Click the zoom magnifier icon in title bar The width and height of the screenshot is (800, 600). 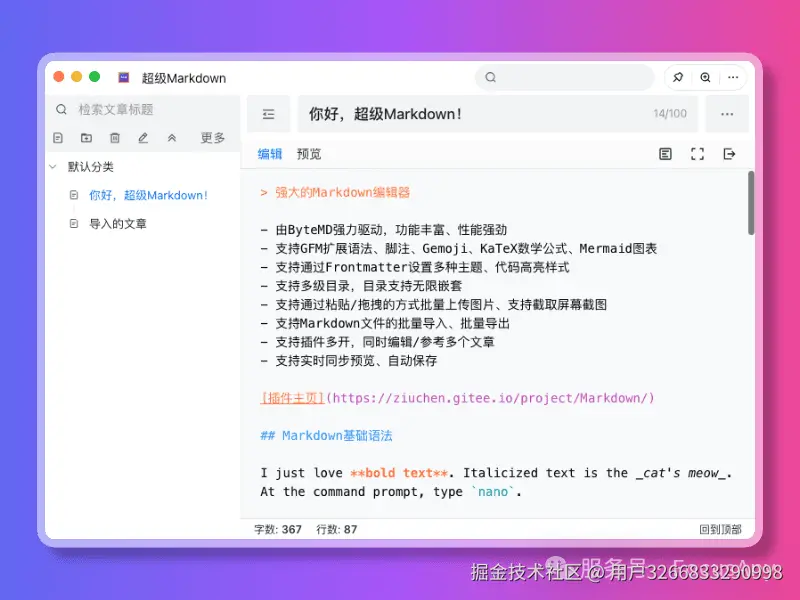[705, 77]
